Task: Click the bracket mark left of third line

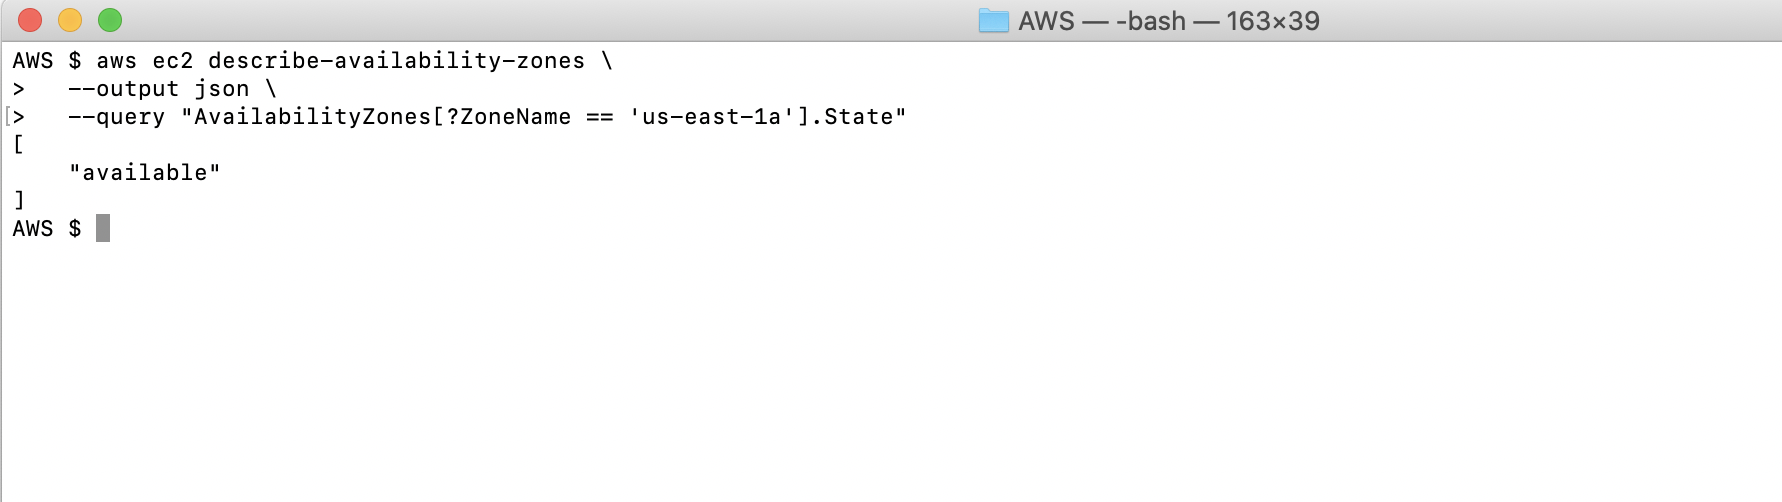Action: (7, 117)
